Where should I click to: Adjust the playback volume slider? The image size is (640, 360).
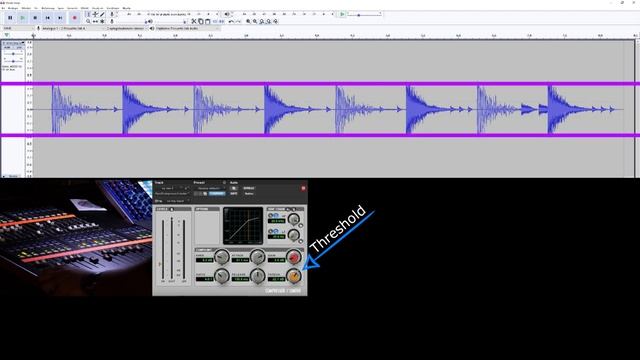[x=169, y=21]
